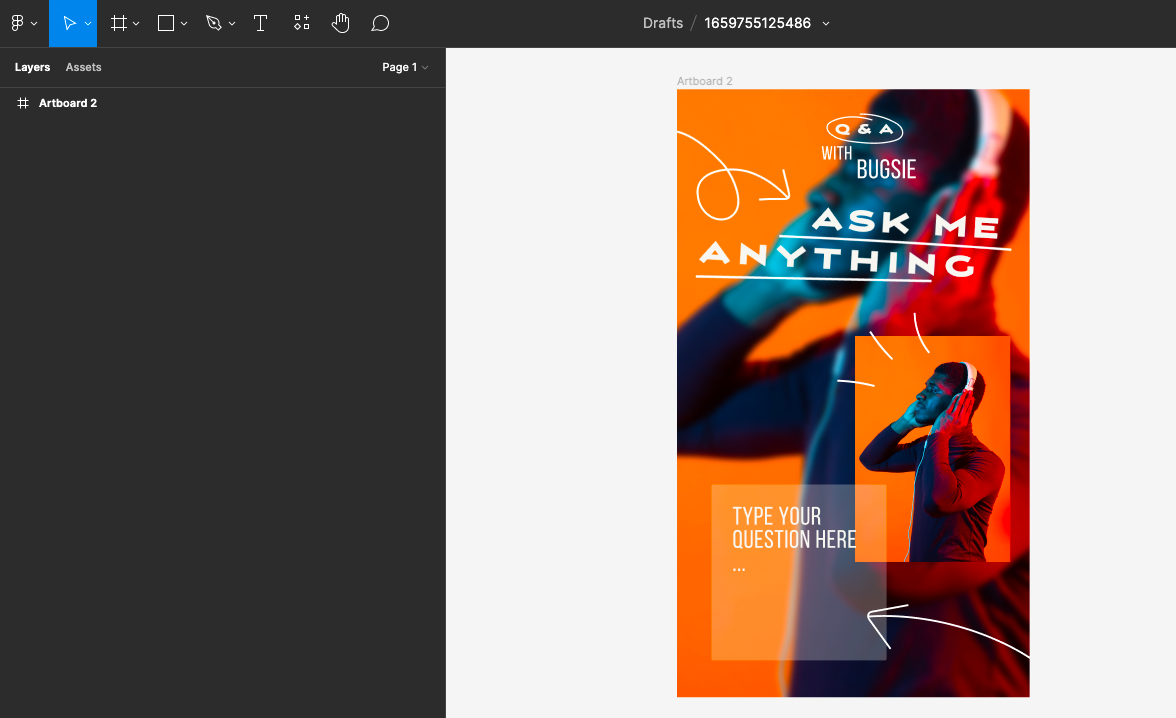Viewport: 1176px width, 718px height.
Task: Open the Resources/components panel
Action: coord(301,23)
